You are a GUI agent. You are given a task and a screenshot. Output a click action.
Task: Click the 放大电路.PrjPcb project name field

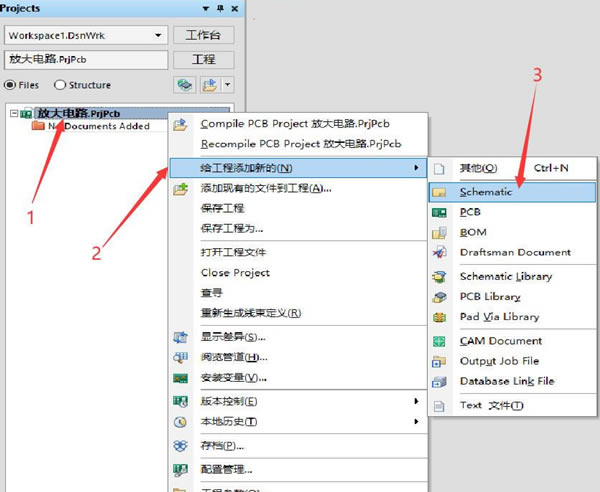85,60
